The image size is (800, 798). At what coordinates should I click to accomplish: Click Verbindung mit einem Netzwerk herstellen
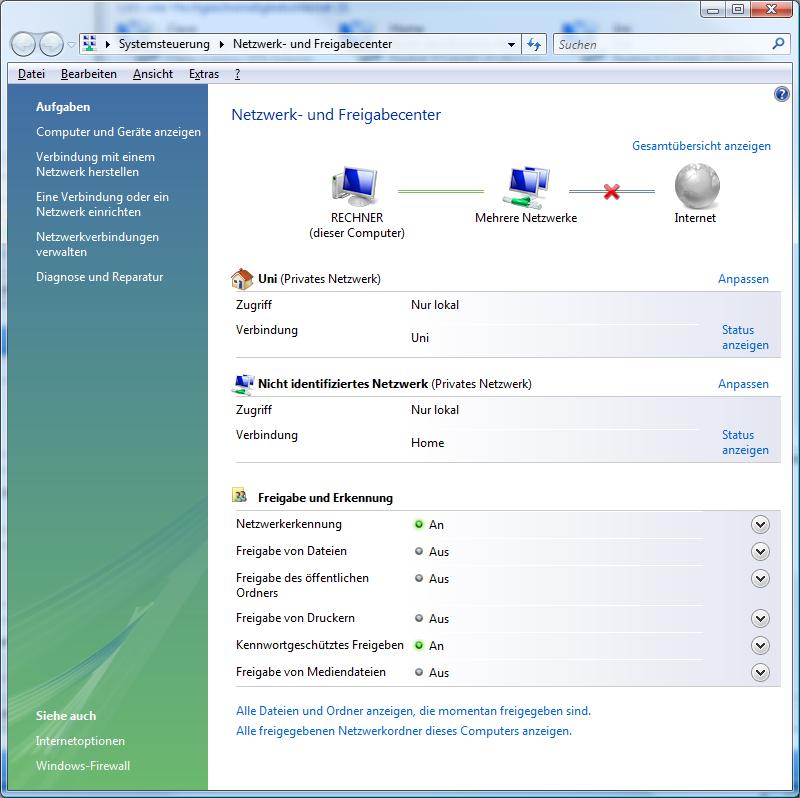(x=95, y=164)
